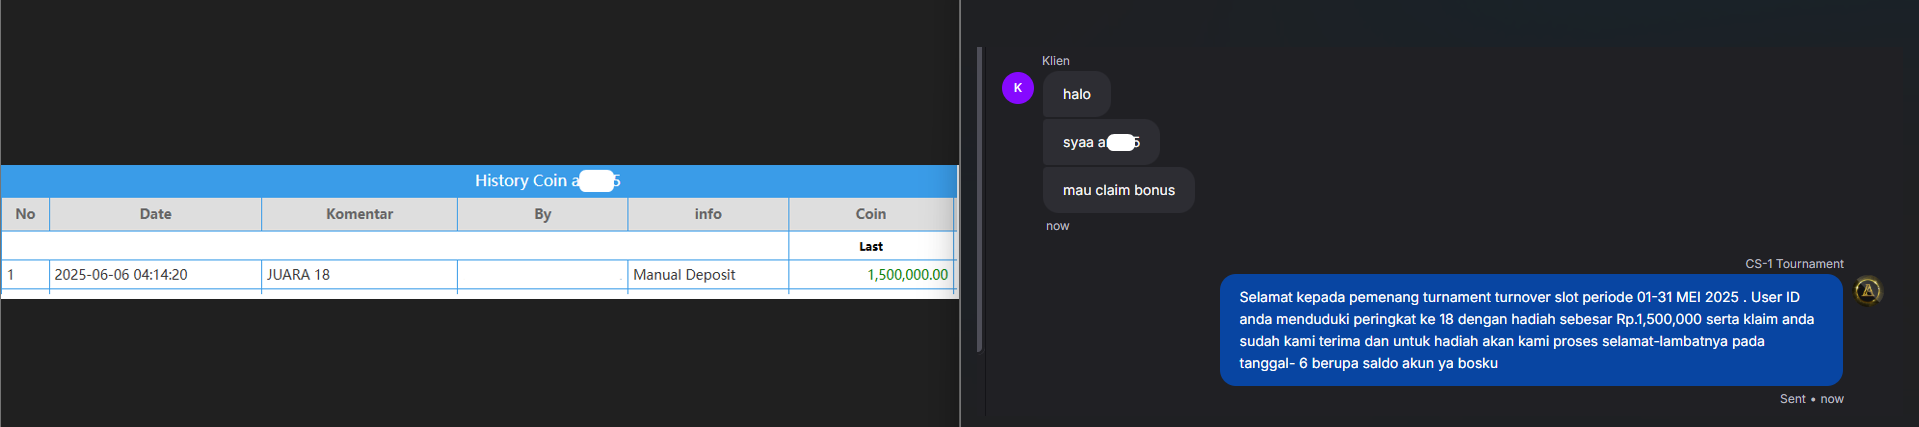This screenshot has height=427, width=1919.
Task: Click the CS-1 Tournament agent avatar icon
Action: pos(1868,291)
